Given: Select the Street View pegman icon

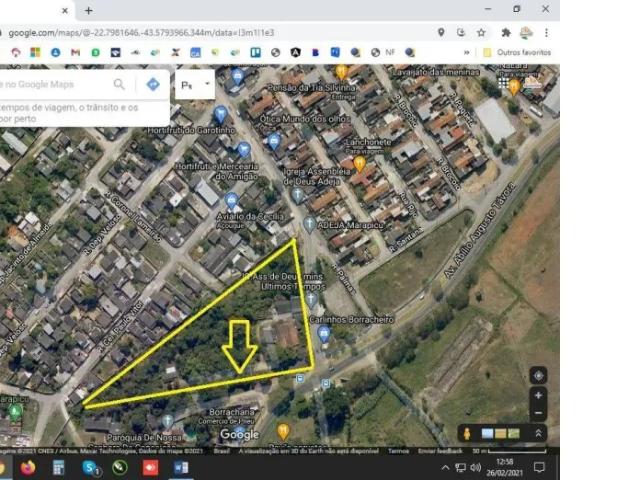Looking at the screenshot, I should click(465, 433).
